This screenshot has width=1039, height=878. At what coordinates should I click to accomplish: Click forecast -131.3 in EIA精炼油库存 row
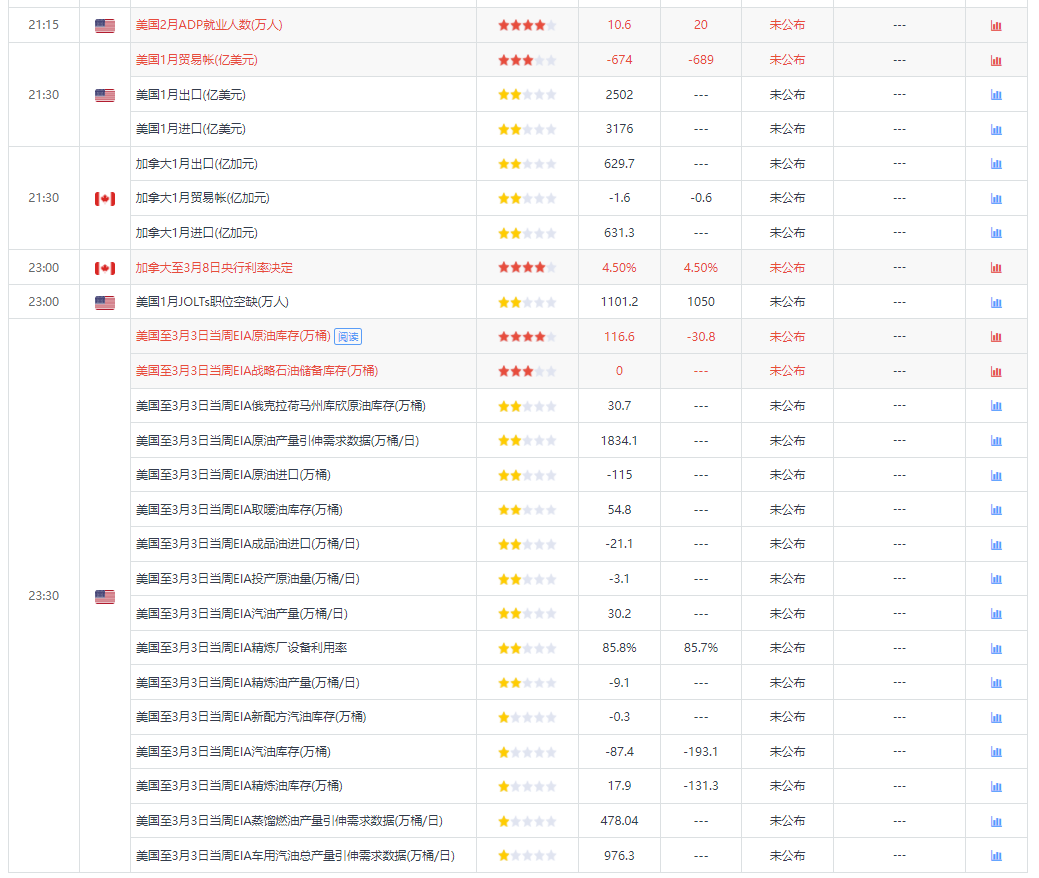click(700, 786)
